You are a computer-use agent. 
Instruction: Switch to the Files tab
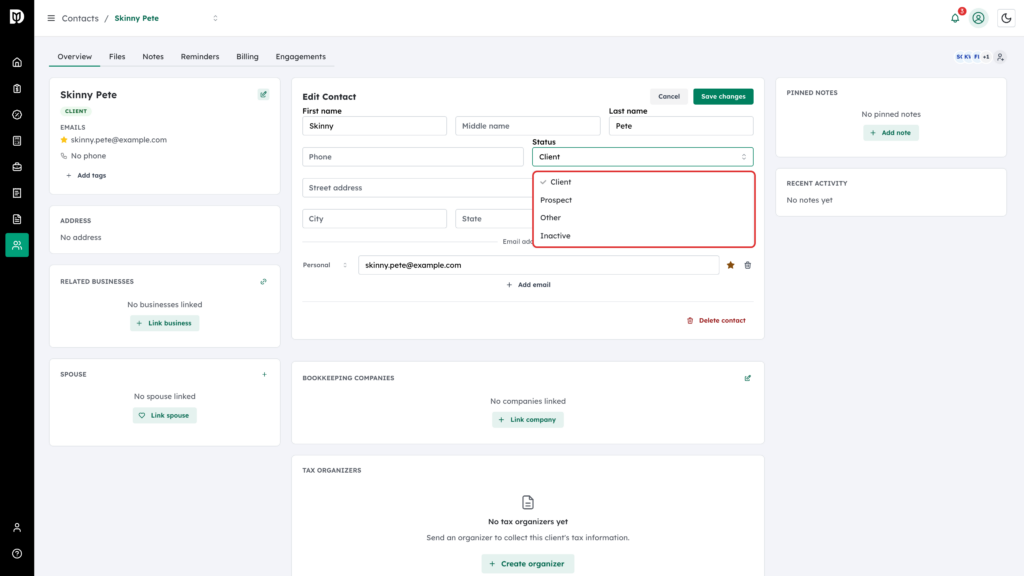117,57
